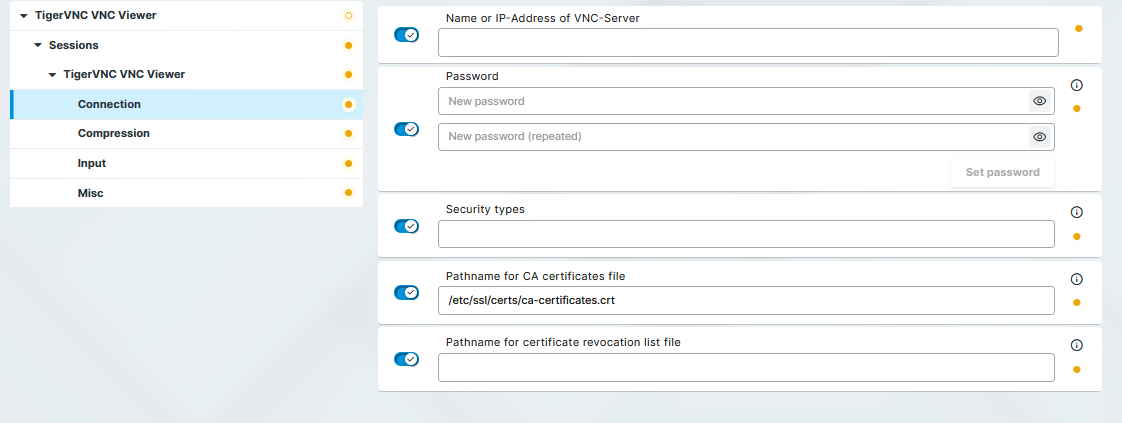The image size is (1122, 423).
Task: Toggle the Security types switch
Action: tap(406, 226)
